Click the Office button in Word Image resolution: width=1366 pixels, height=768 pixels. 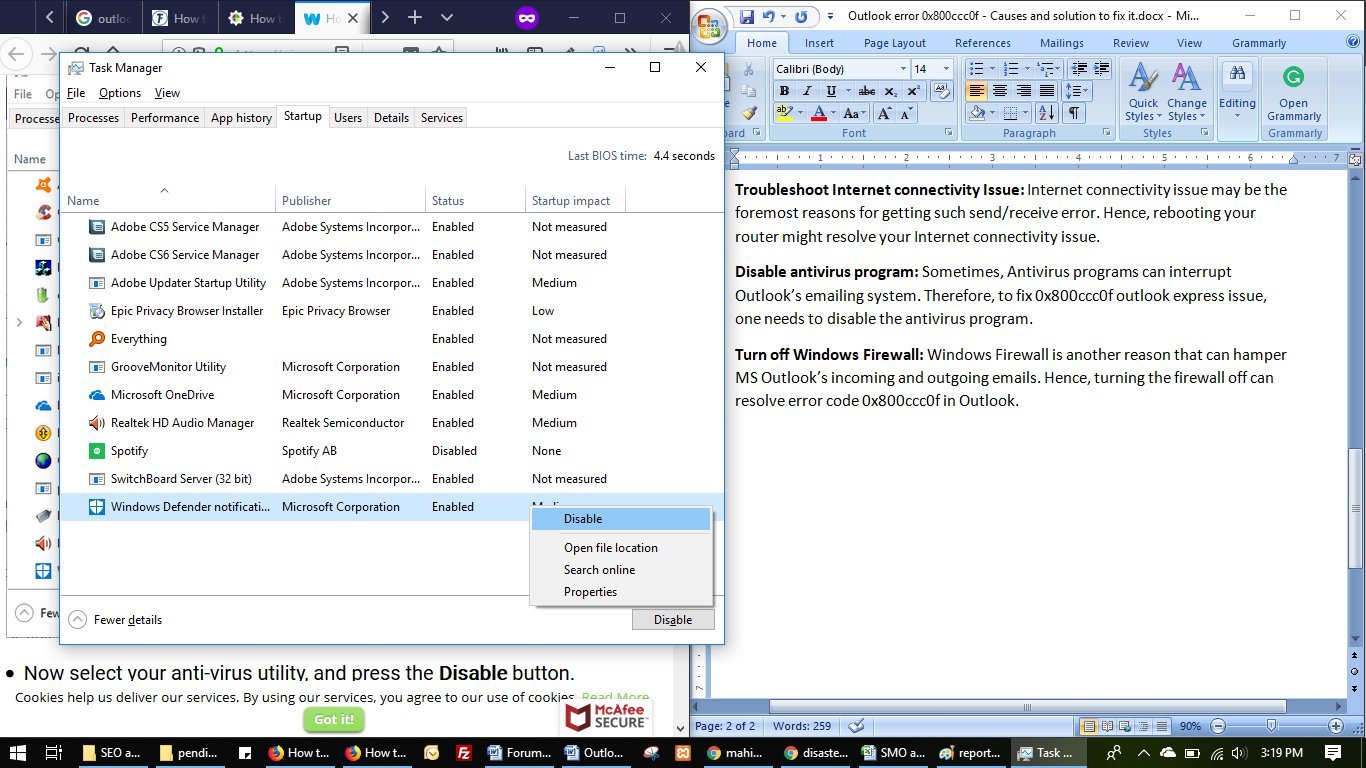710,24
